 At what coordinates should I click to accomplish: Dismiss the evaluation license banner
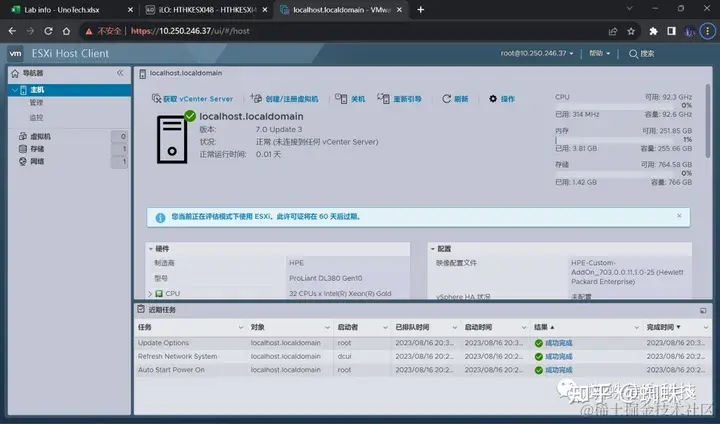pyautogui.click(x=679, y=216)
